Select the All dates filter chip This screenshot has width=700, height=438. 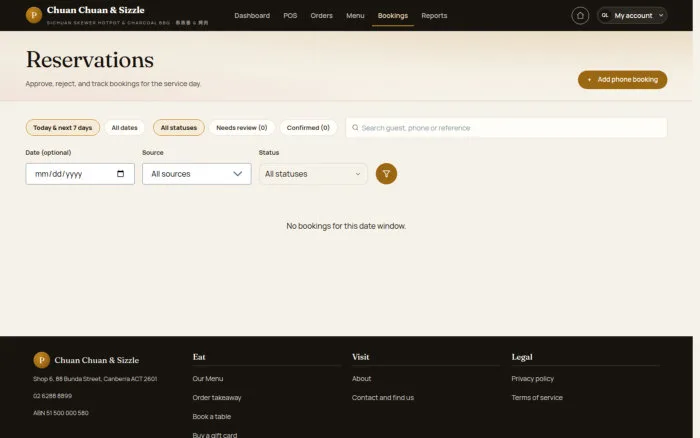(125, 128)
